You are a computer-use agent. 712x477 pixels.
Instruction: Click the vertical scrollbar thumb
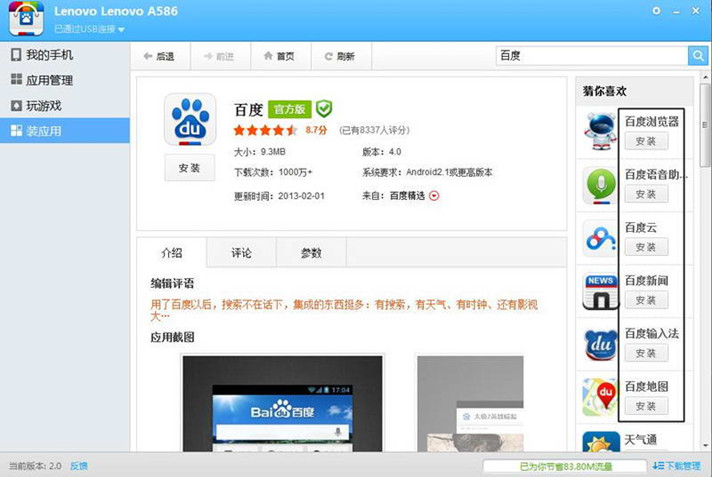[x=705, y=125]
